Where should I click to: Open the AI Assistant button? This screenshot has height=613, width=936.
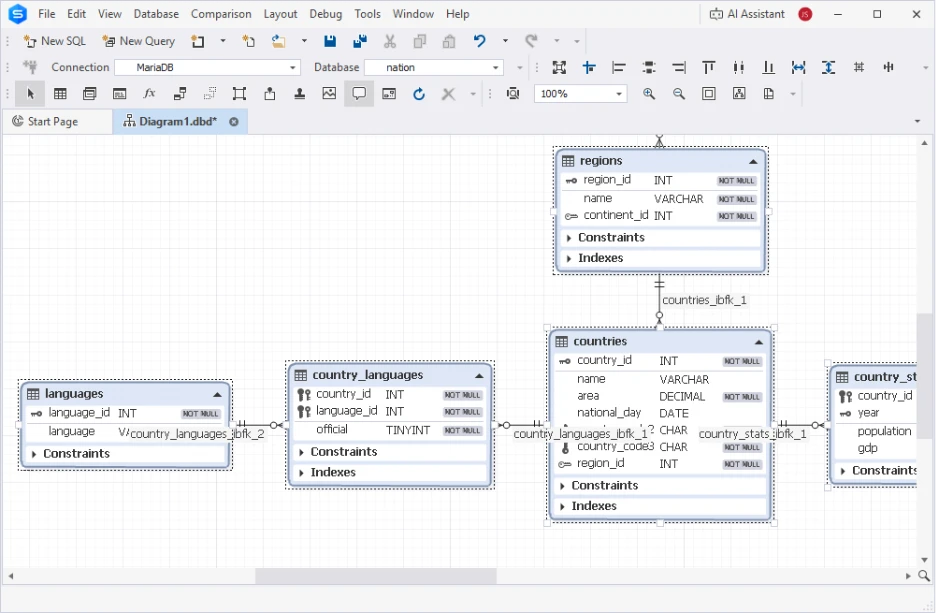747,14
